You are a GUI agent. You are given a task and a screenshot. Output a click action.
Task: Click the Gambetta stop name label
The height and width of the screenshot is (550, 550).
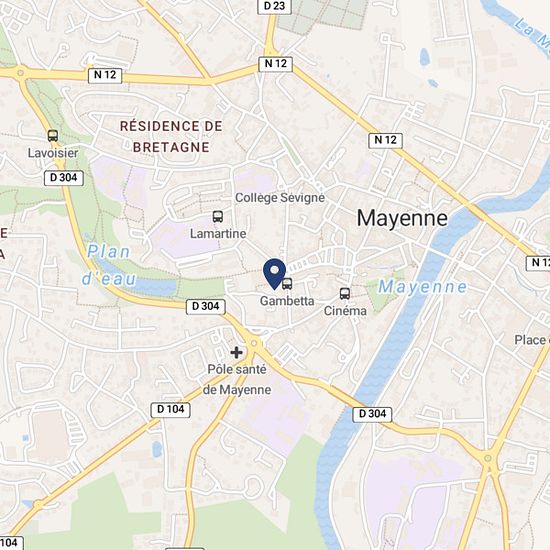287,301
